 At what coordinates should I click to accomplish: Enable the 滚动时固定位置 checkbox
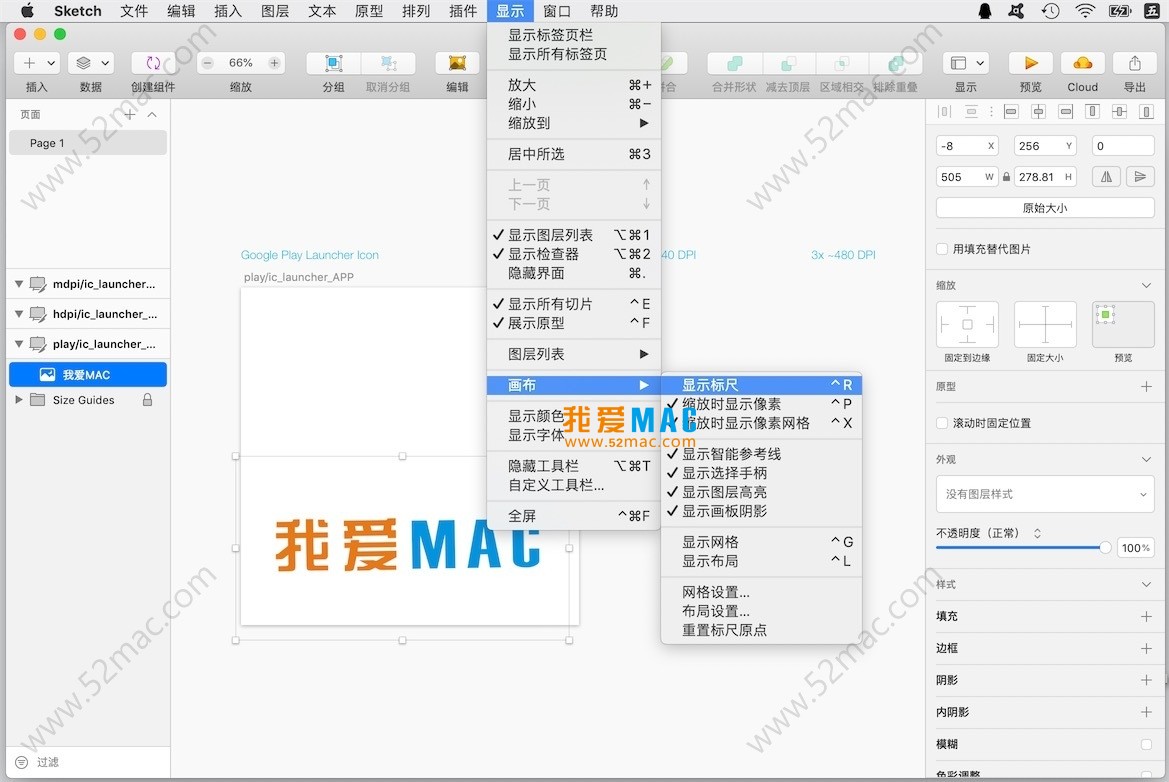(942, 423)
